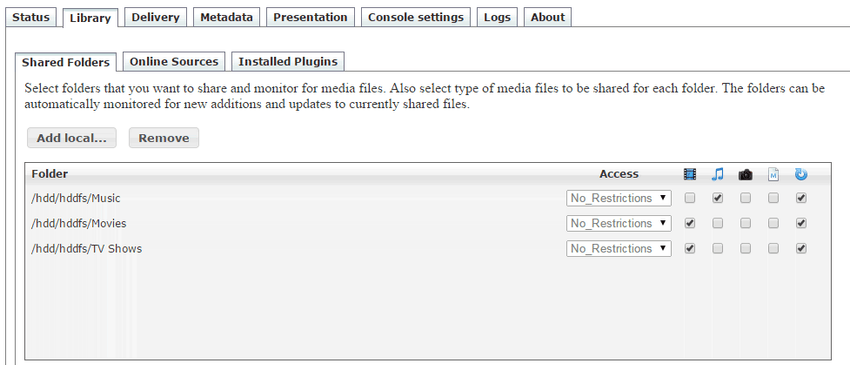
Task: Click the blue refresh monitoring column icon
Action: [x=801, y=174]
